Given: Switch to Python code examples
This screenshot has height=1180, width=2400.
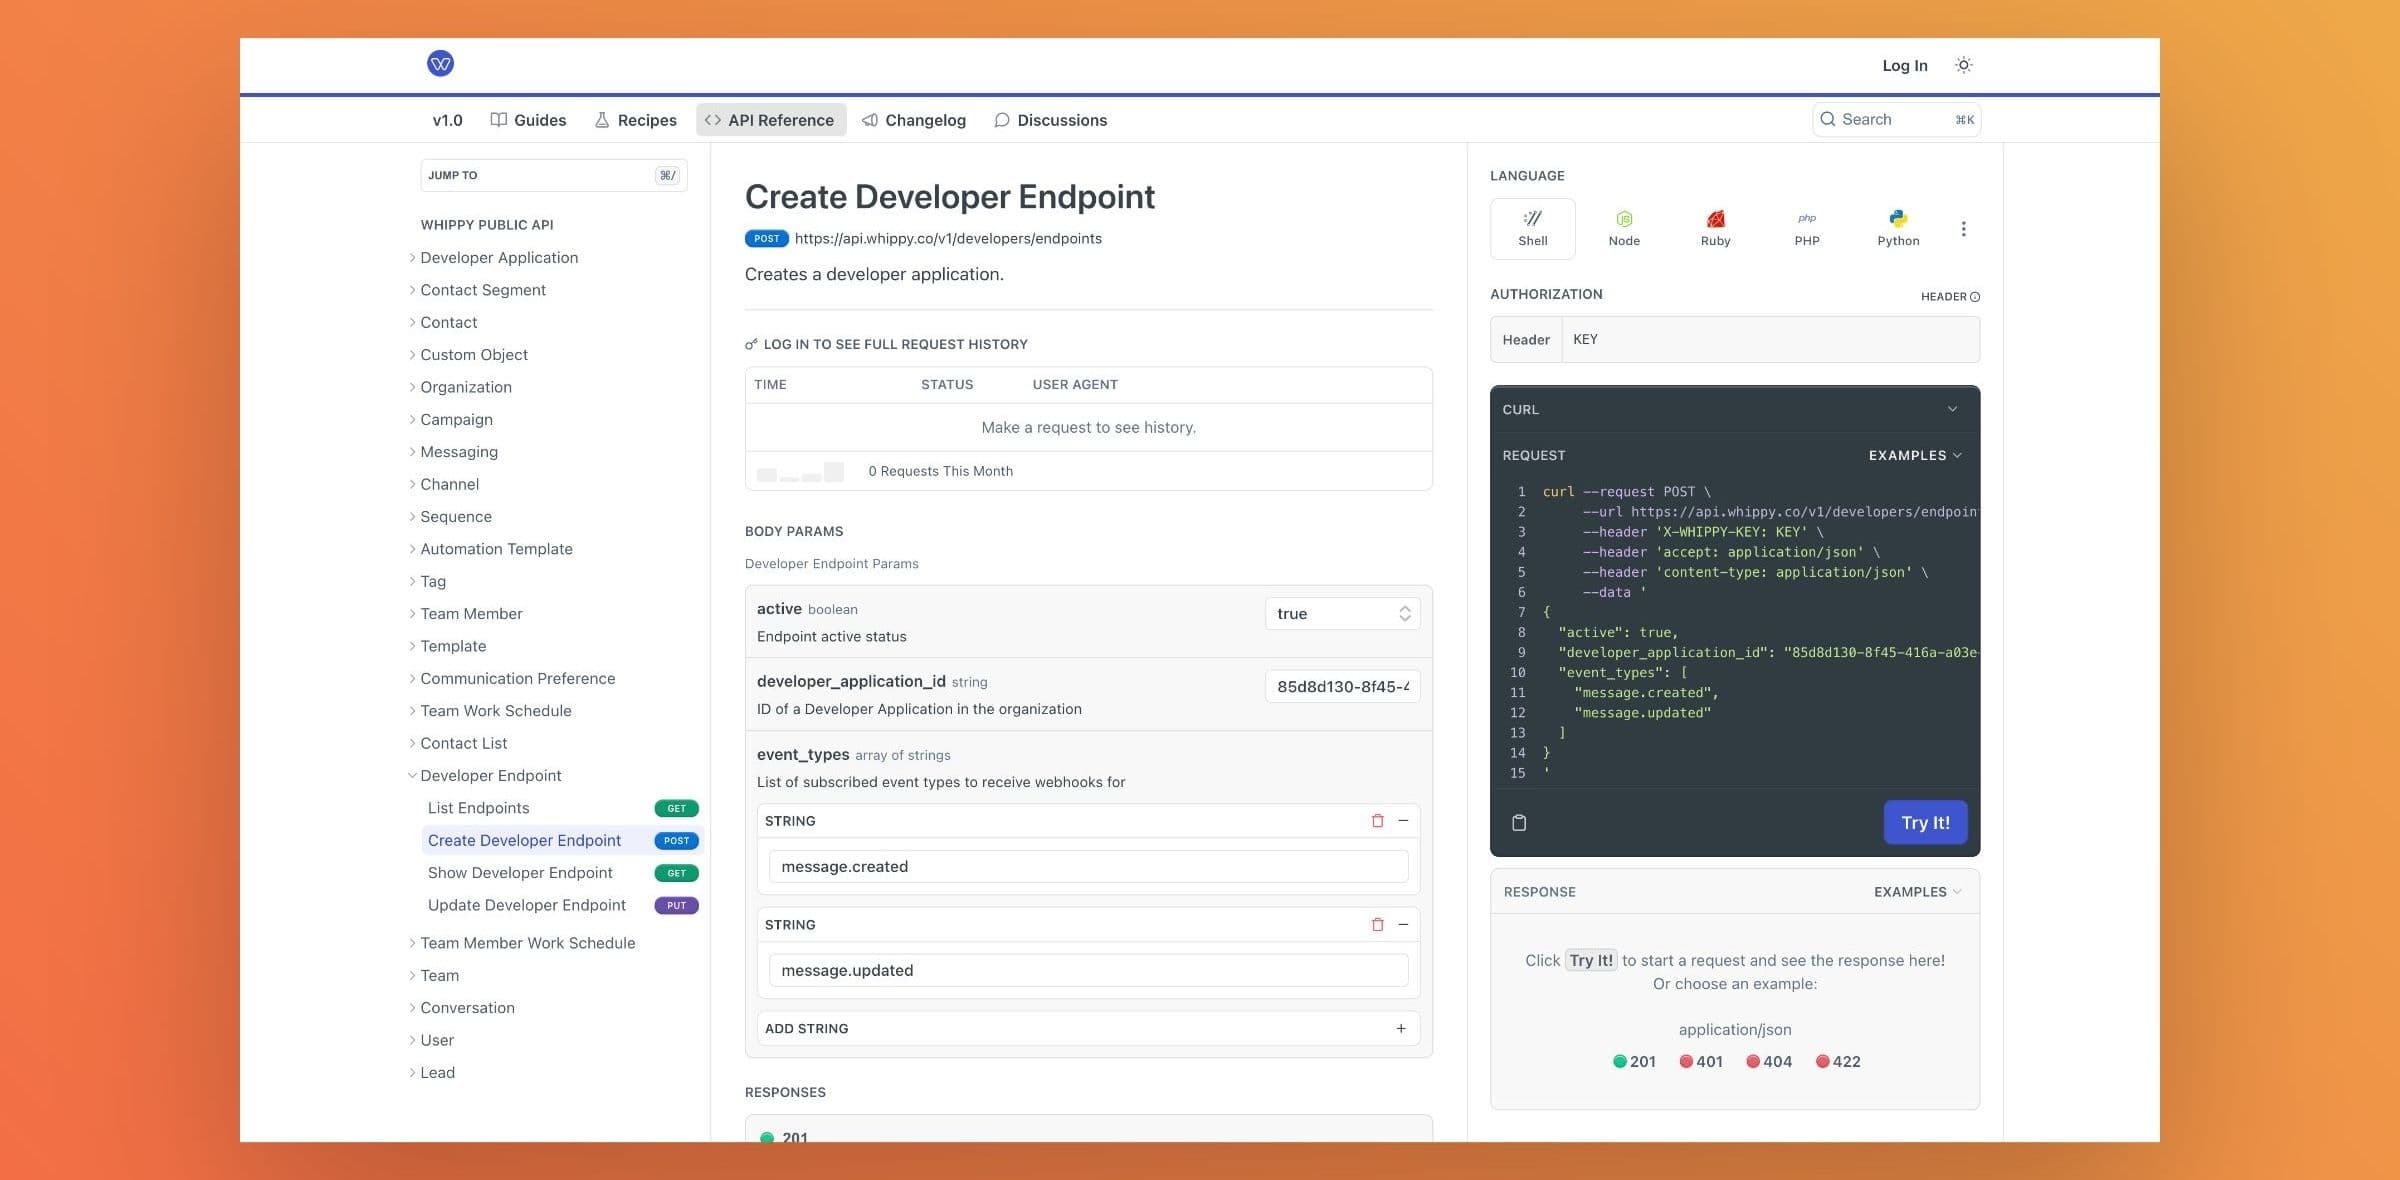Looking at the screenshot, I should [x=1897, y=228].
